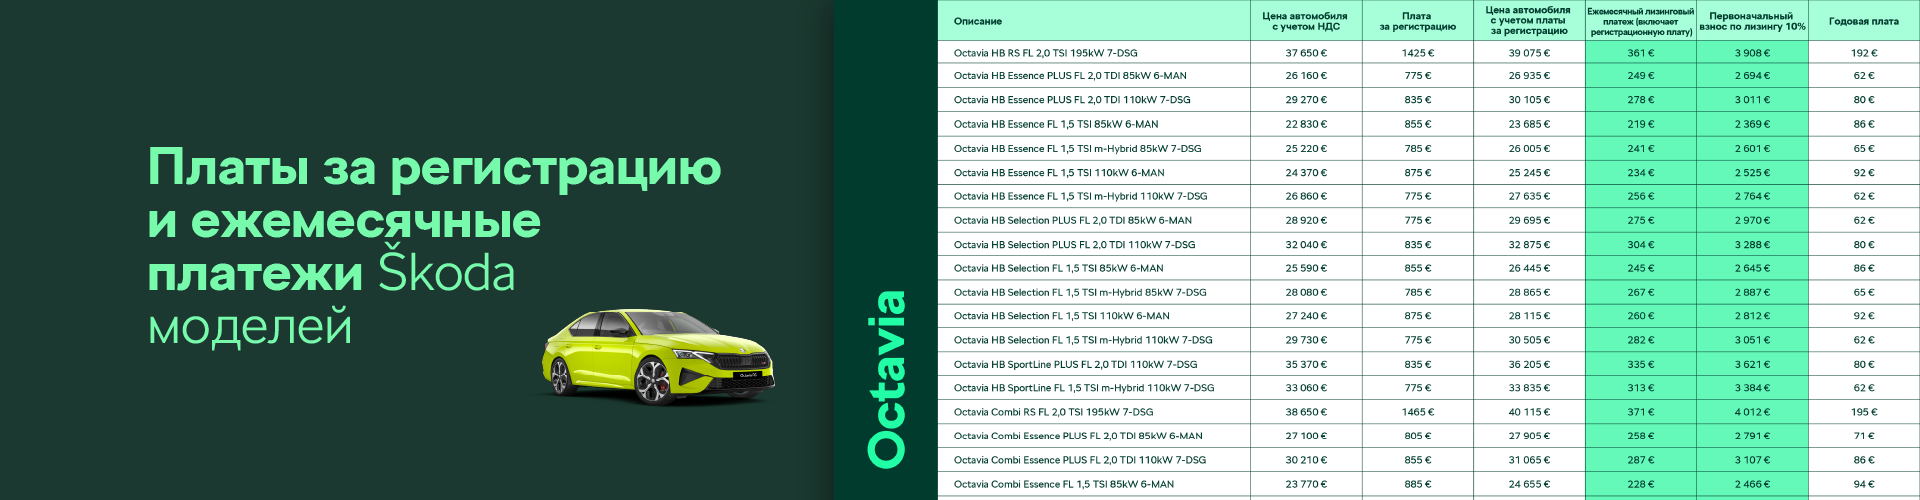This screenshot has width=1920, height=500.
Task: Select 'Octavia Combi Essence PLUS FL 2,0 TDI 85kW 6-MAN'
Action: 1429,436
